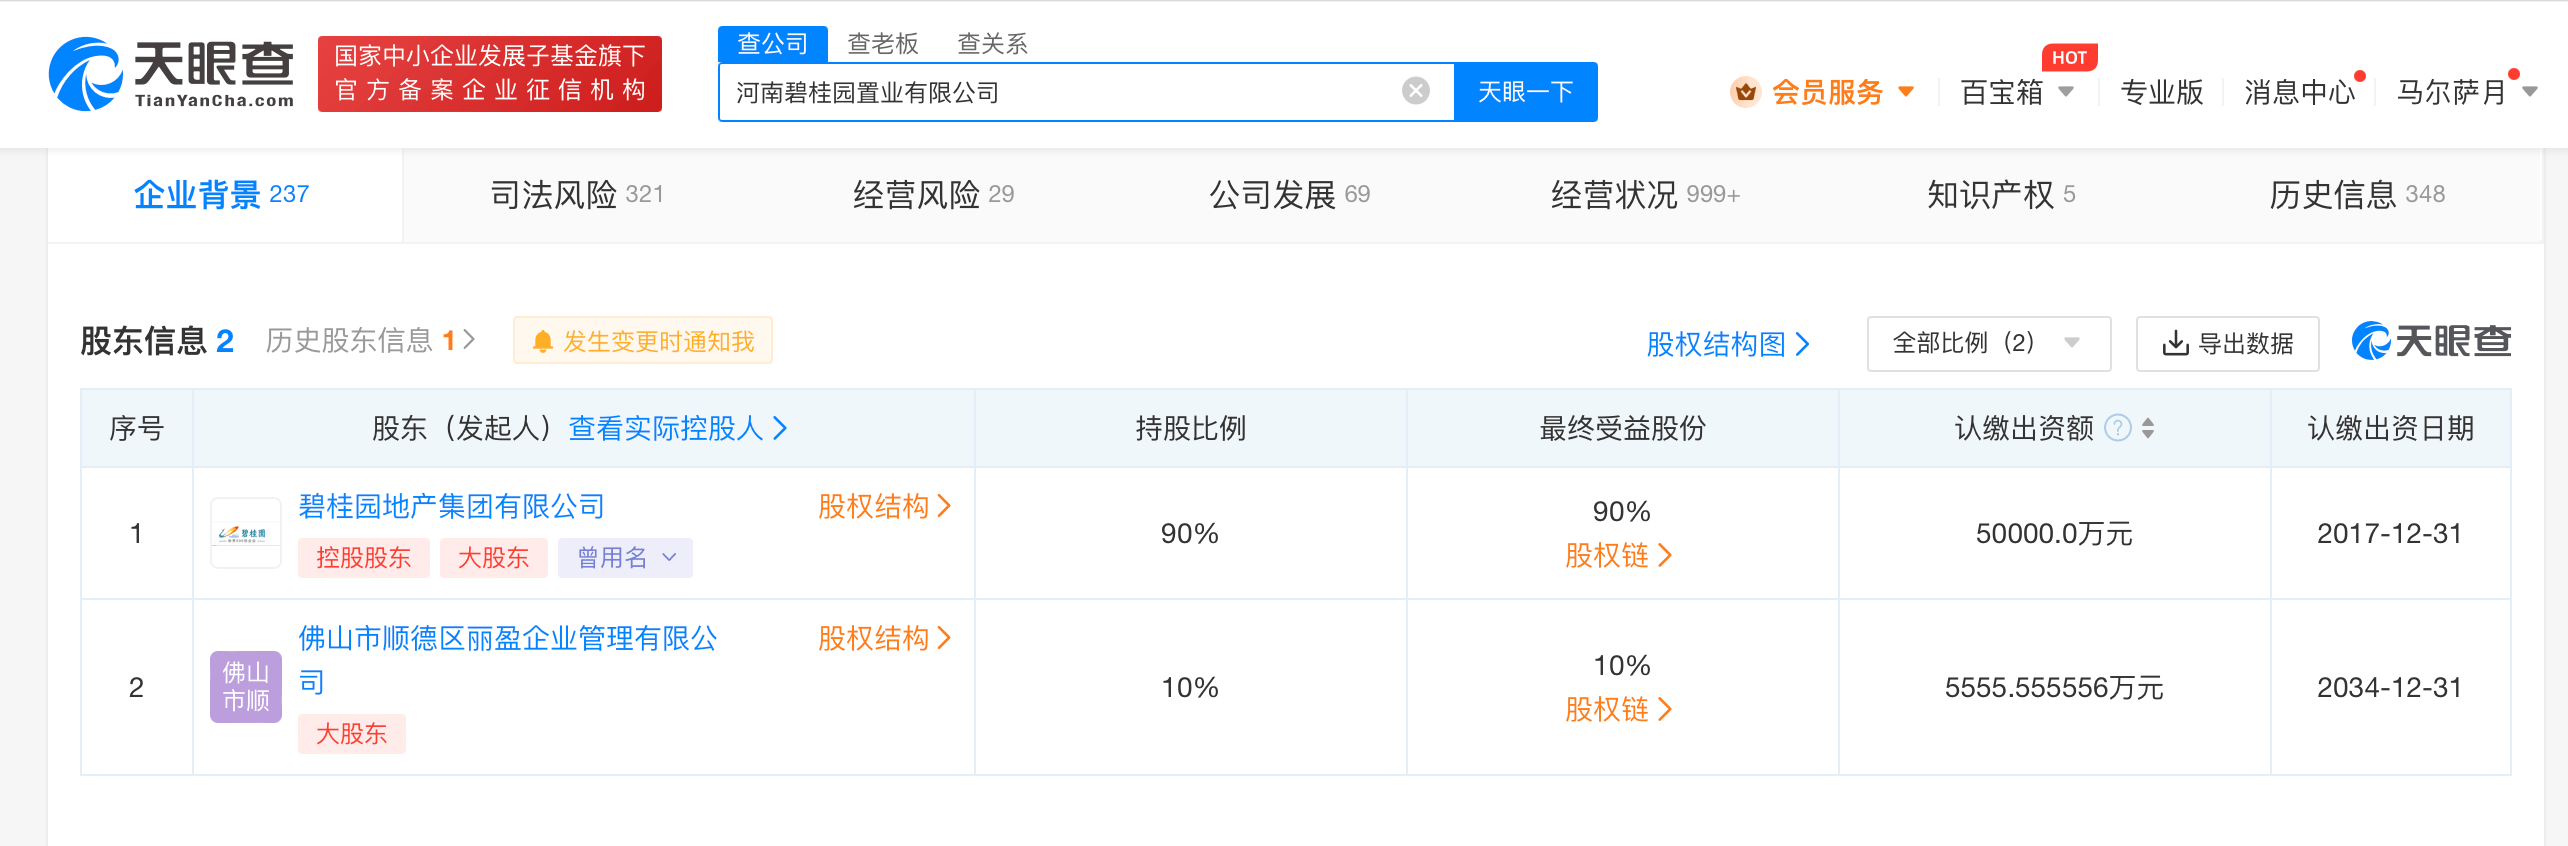Open 股权结构图 link
The height and width of the screenshot is (846, 2568).
1727,344
